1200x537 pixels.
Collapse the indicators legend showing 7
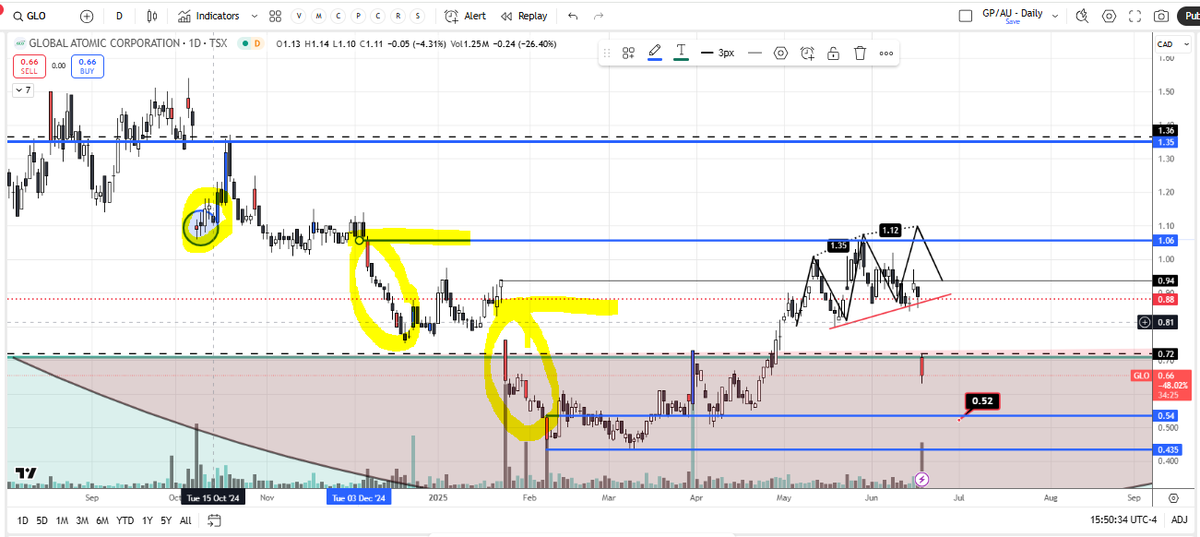click(x=22, y=90)
